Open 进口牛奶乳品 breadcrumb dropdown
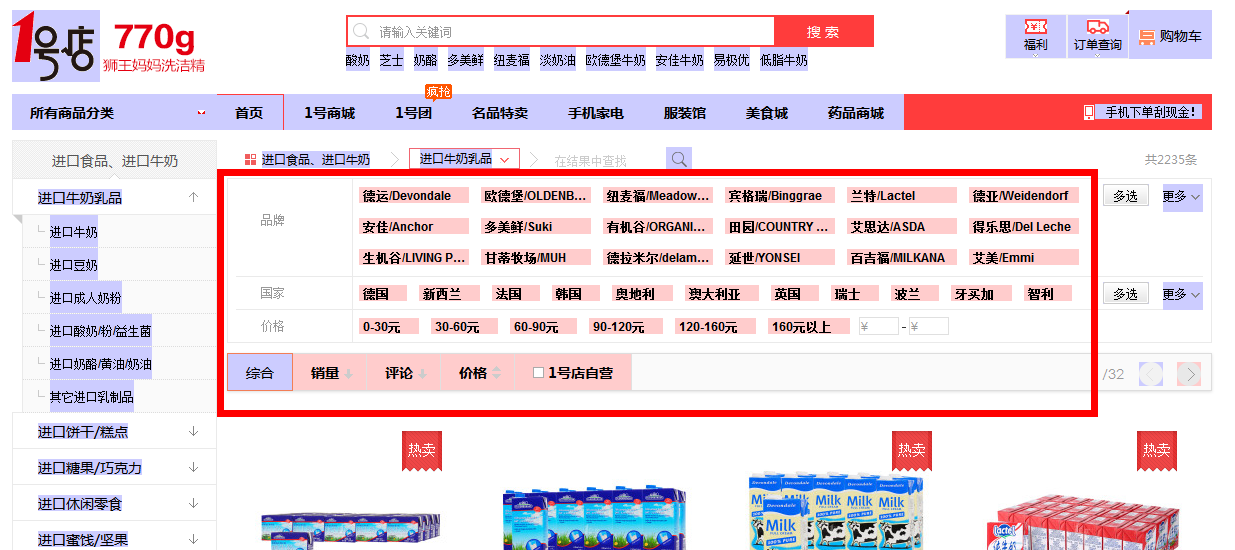The image size is (1235, 550). click(464, 159)
